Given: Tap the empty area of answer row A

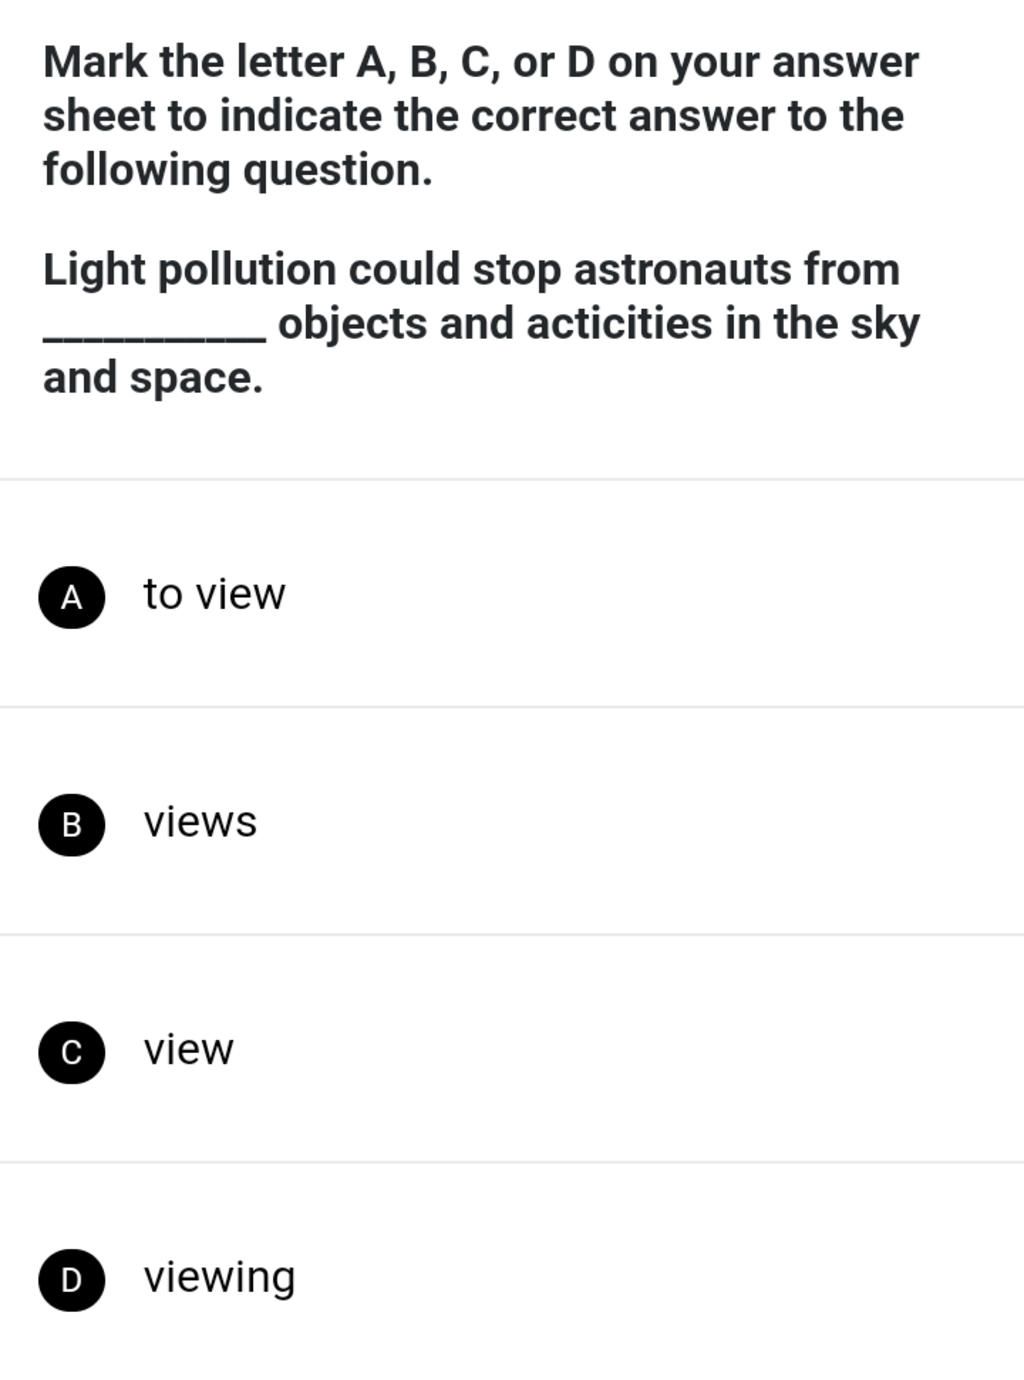Looking at the screenshot, I should (650, 594).
